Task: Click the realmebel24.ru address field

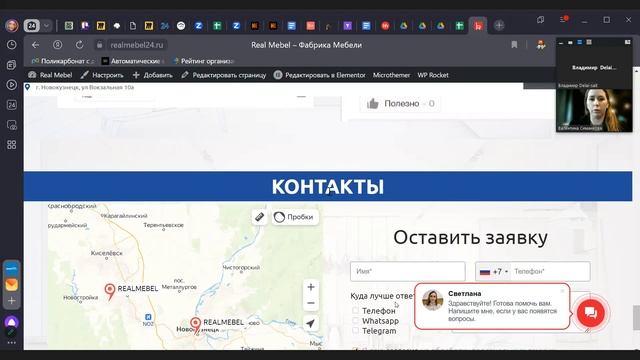Action: 137,45
